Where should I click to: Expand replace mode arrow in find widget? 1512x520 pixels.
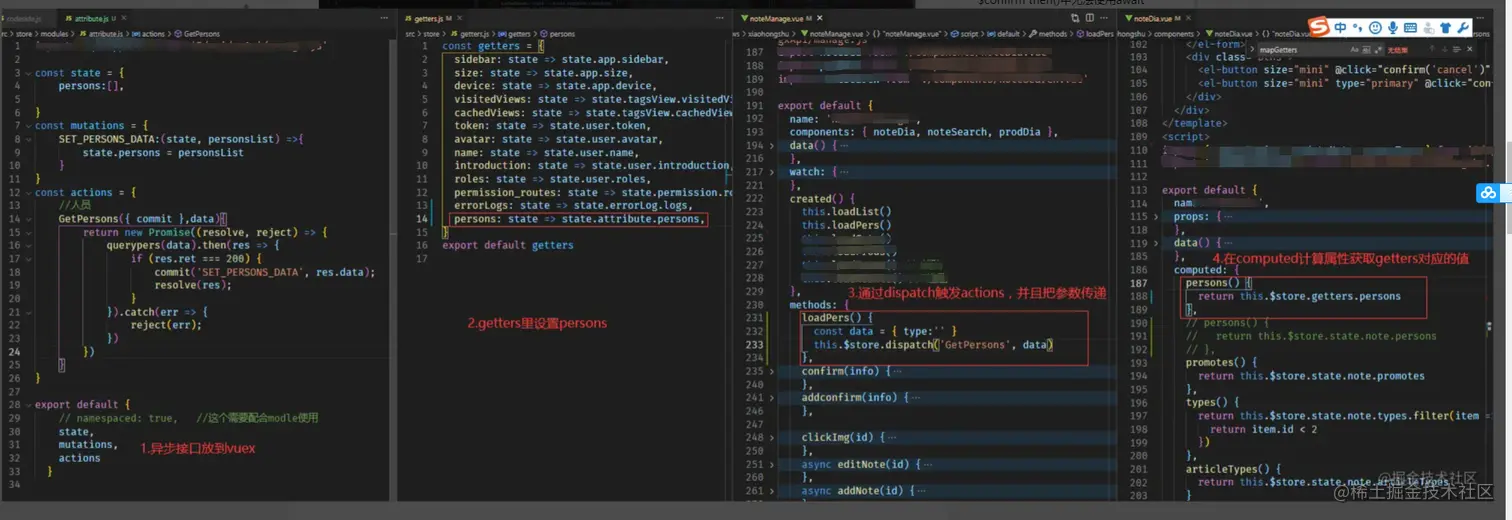[x=1251, y=50]
